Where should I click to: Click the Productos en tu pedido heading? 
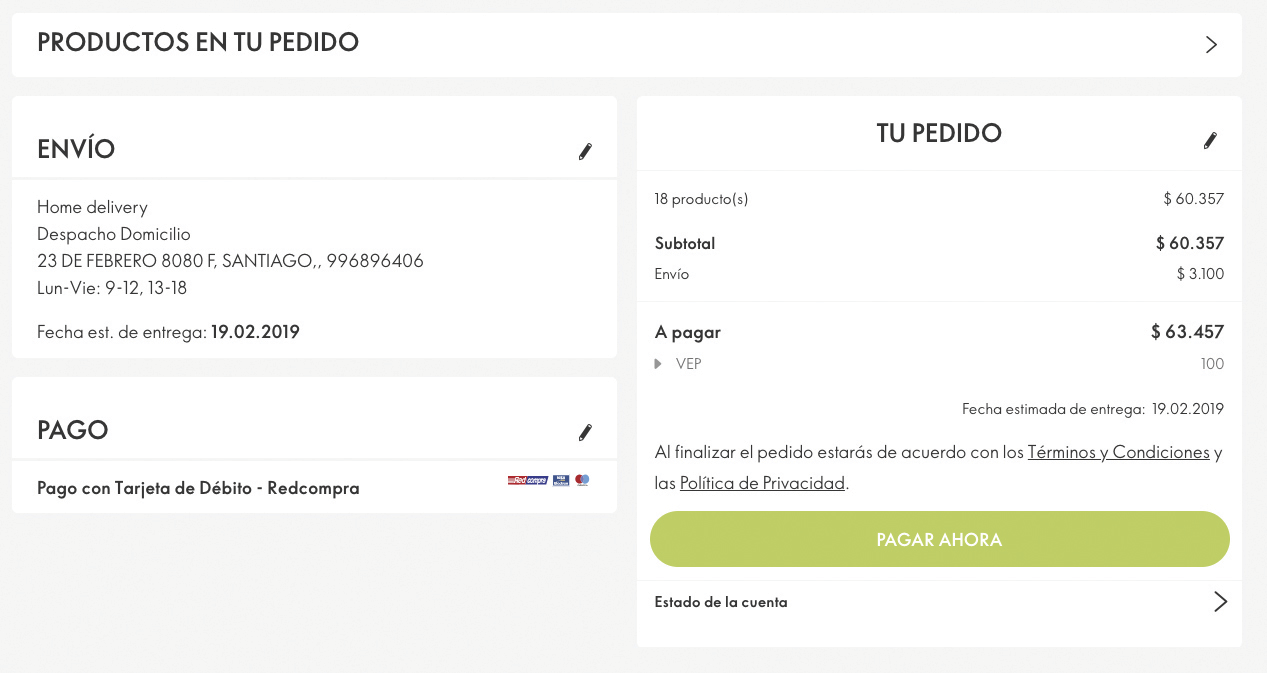[x=198, y=43]
